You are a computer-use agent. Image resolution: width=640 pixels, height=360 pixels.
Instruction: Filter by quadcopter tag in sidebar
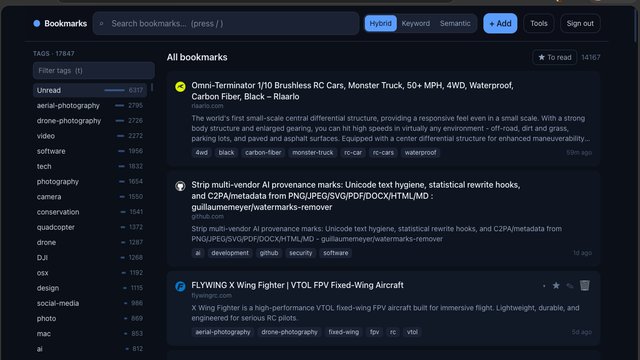coord(90,227)
